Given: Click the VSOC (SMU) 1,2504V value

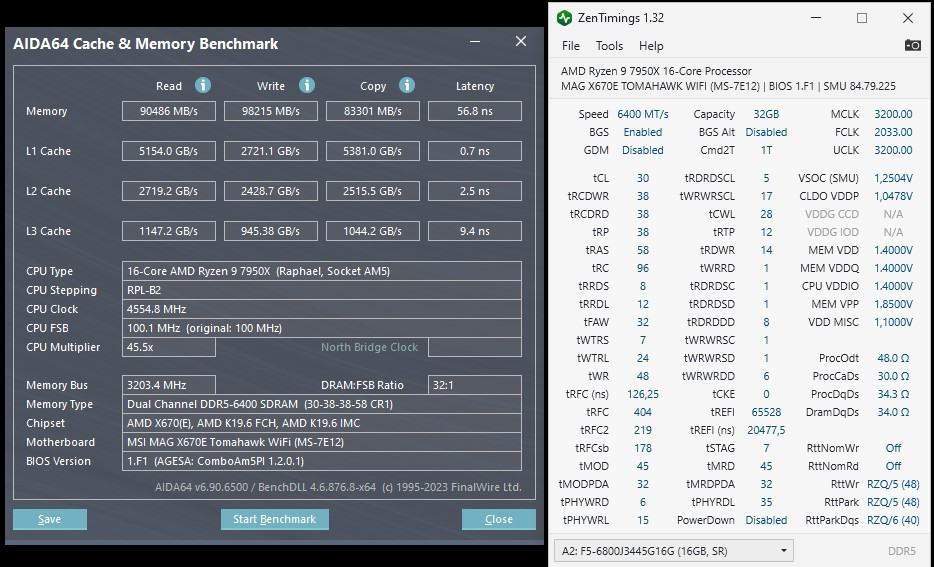Looking at the screenshot, I should pyautogui.click(x=893, y=178).
